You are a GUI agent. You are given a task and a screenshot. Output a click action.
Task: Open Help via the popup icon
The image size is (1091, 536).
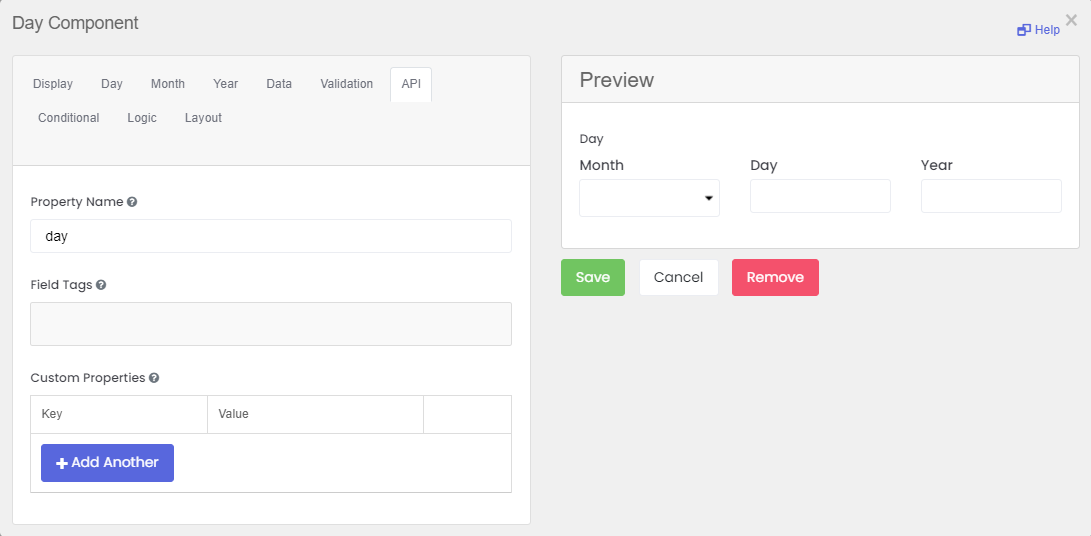(1024, 30)
